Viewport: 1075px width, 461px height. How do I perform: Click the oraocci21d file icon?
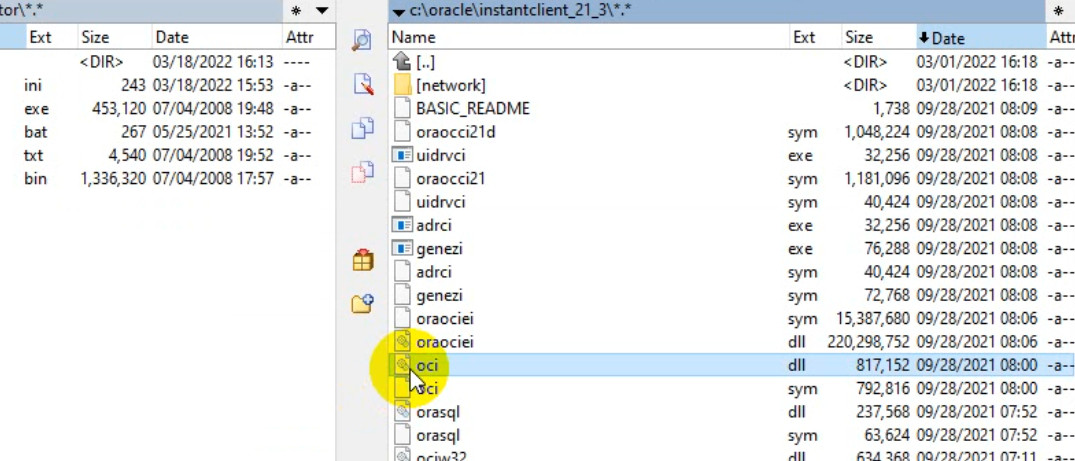click(402, 132)
